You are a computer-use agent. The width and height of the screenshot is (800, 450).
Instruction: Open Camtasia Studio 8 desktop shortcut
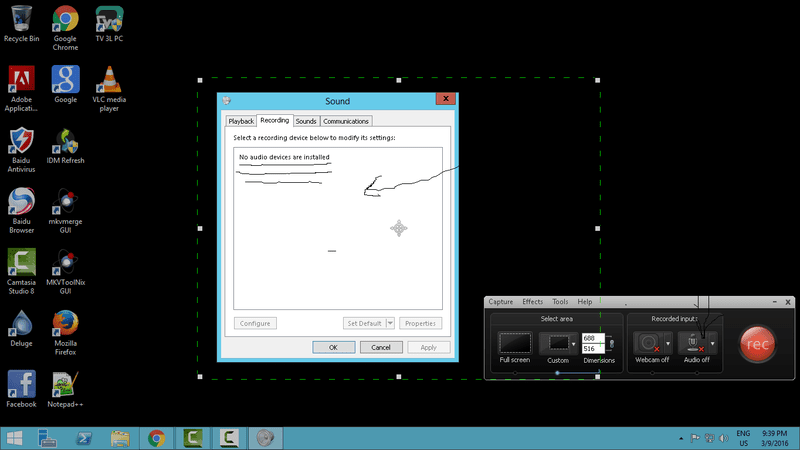coord(22,268)
